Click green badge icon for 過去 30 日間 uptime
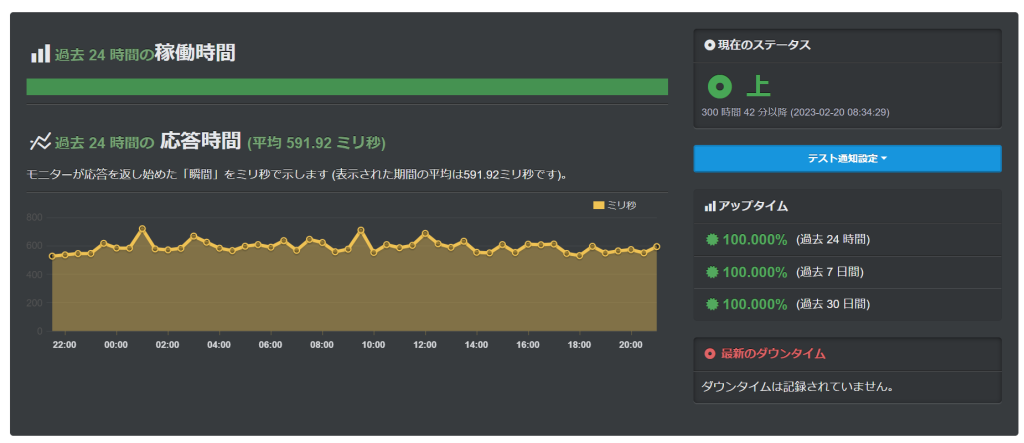Image resolution: width=1024 pixels, height=443 pixels. click(712, 304)
